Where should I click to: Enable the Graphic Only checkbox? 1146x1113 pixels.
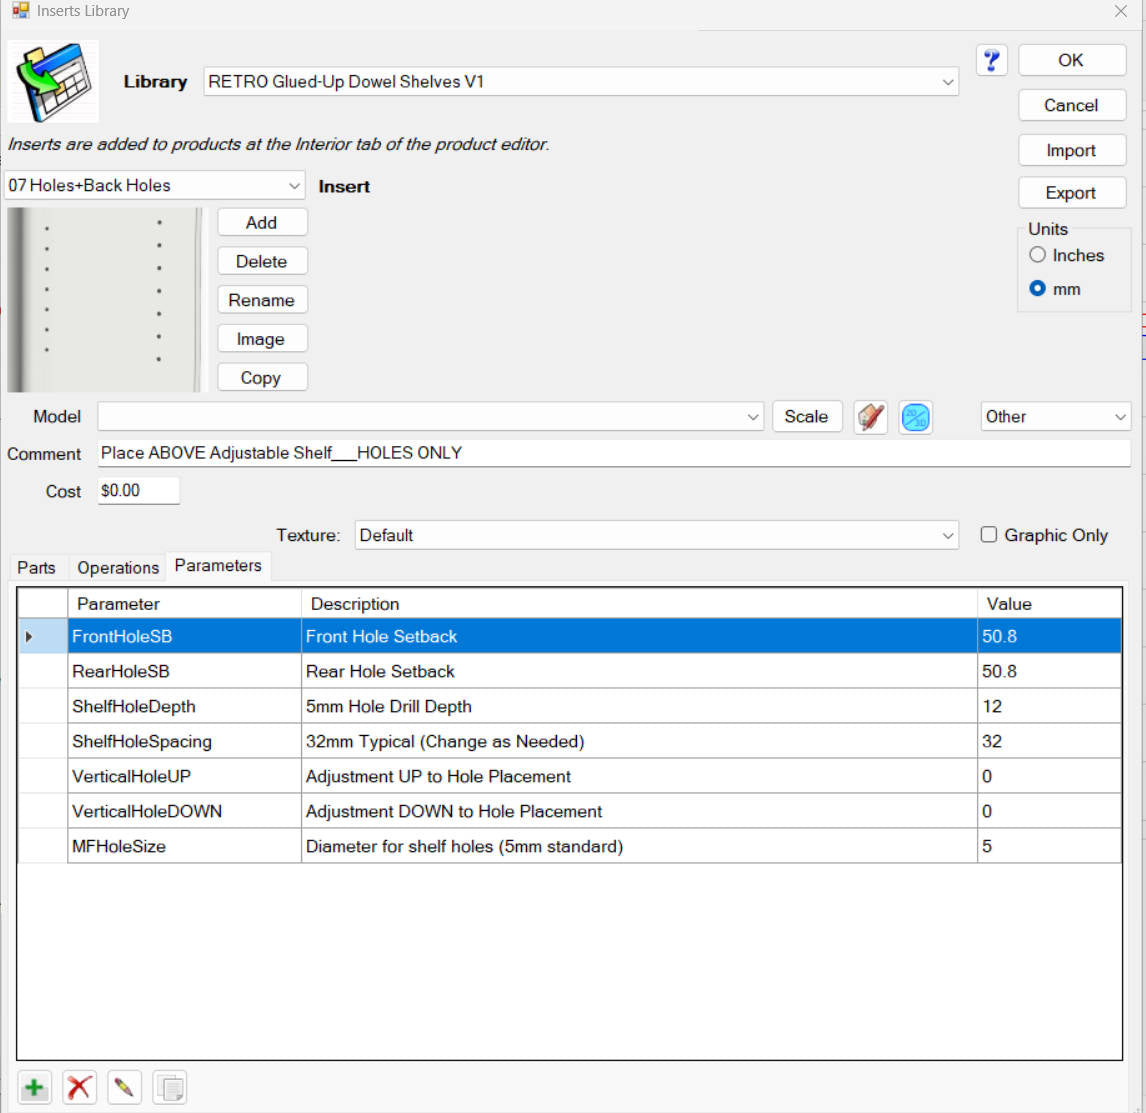click(988, 535)
